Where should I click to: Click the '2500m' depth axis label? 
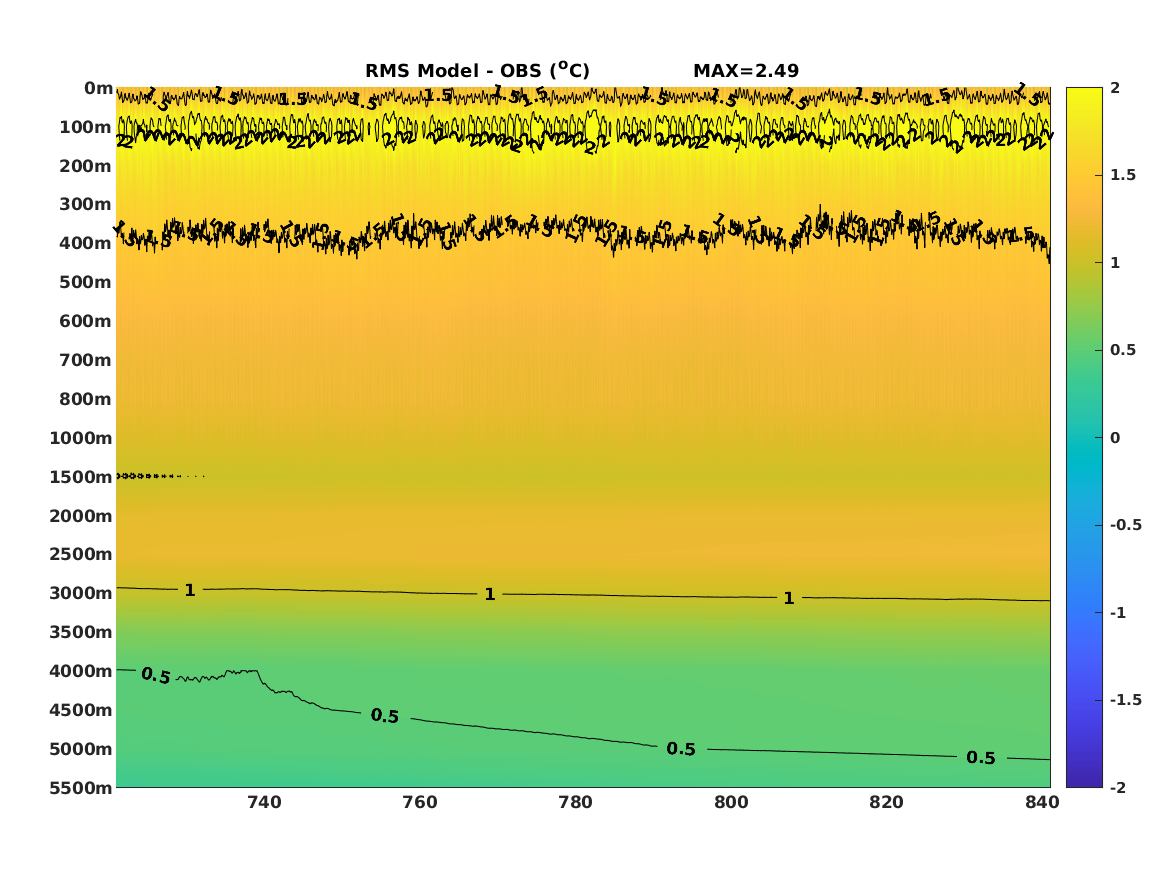coord(81,554)
